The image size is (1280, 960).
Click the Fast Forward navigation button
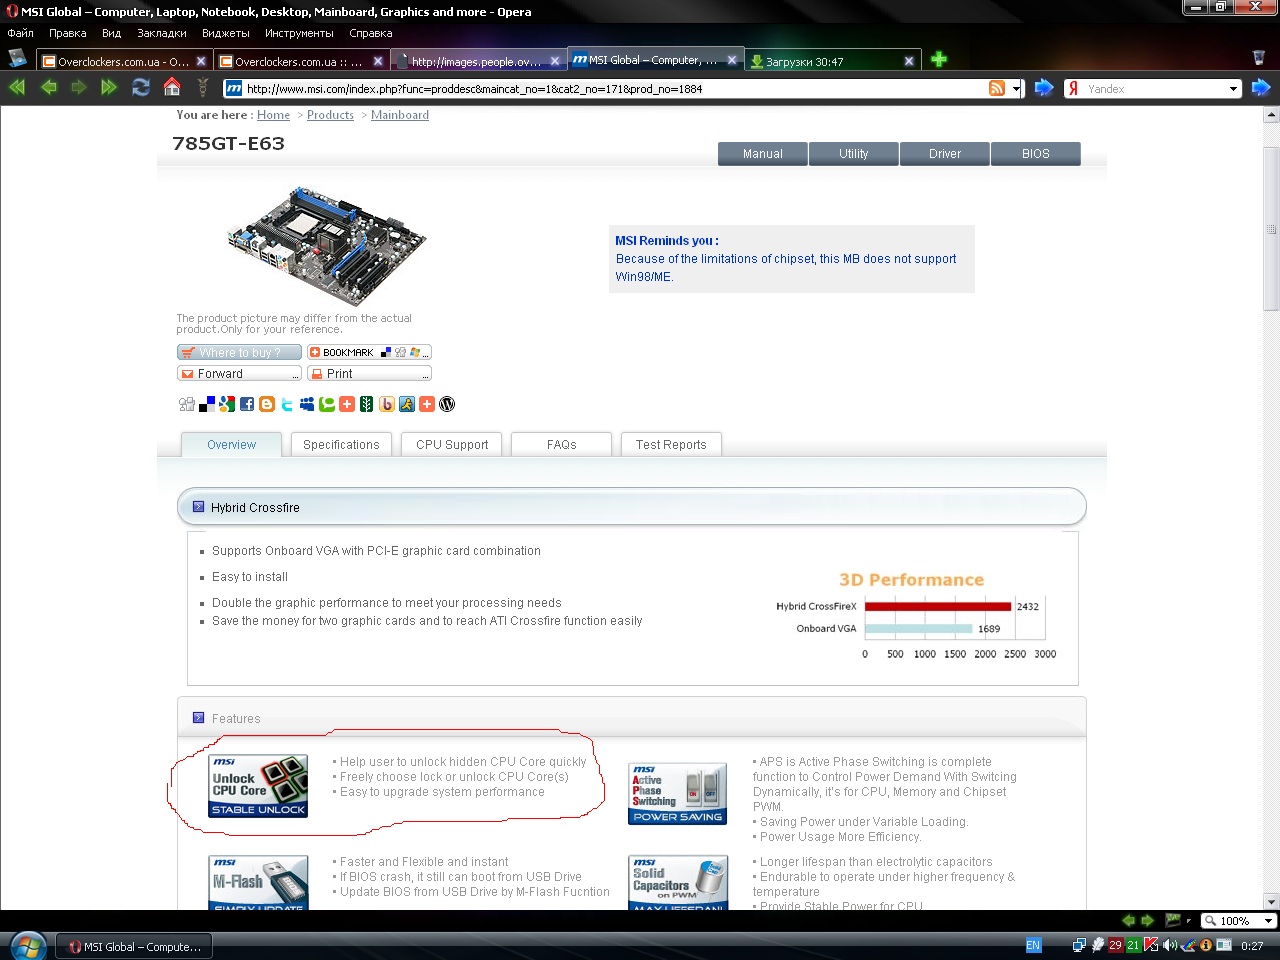pos(109,88)
